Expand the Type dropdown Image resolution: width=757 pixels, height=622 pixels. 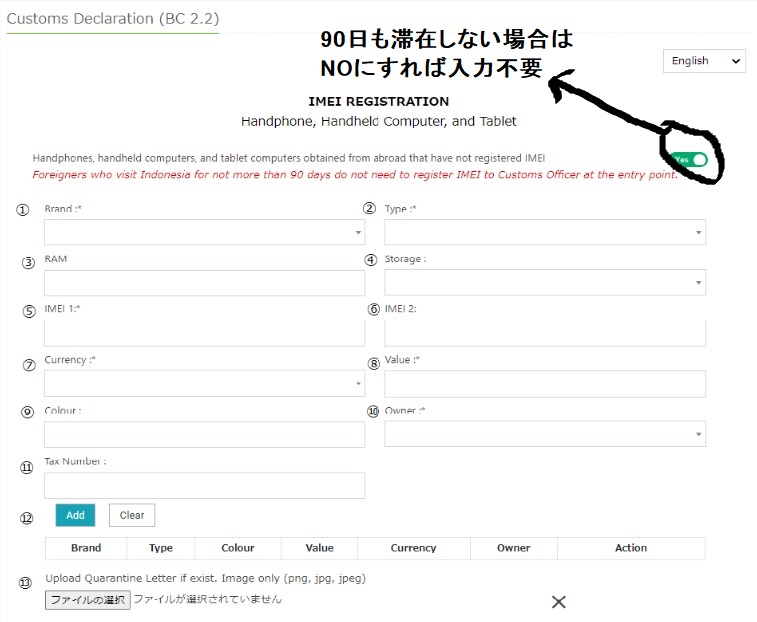coord(544,232)
